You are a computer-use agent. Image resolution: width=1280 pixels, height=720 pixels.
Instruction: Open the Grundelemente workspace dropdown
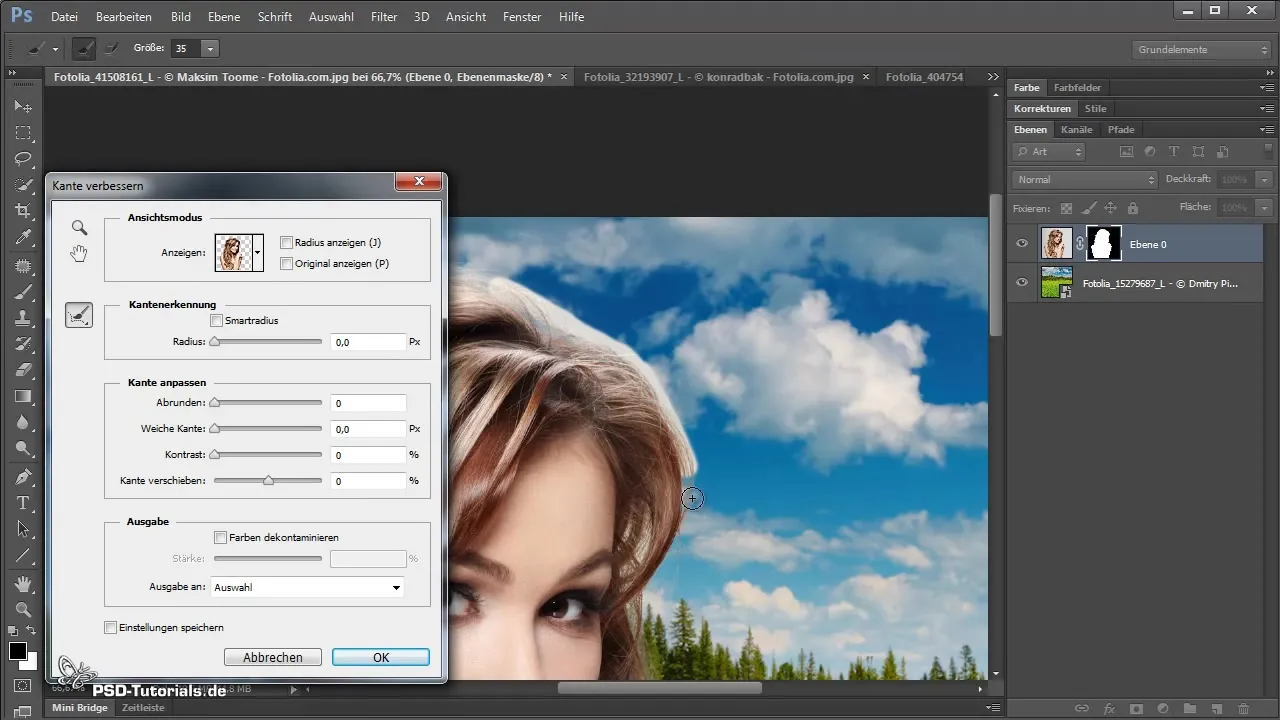[x=1202, y=49]
